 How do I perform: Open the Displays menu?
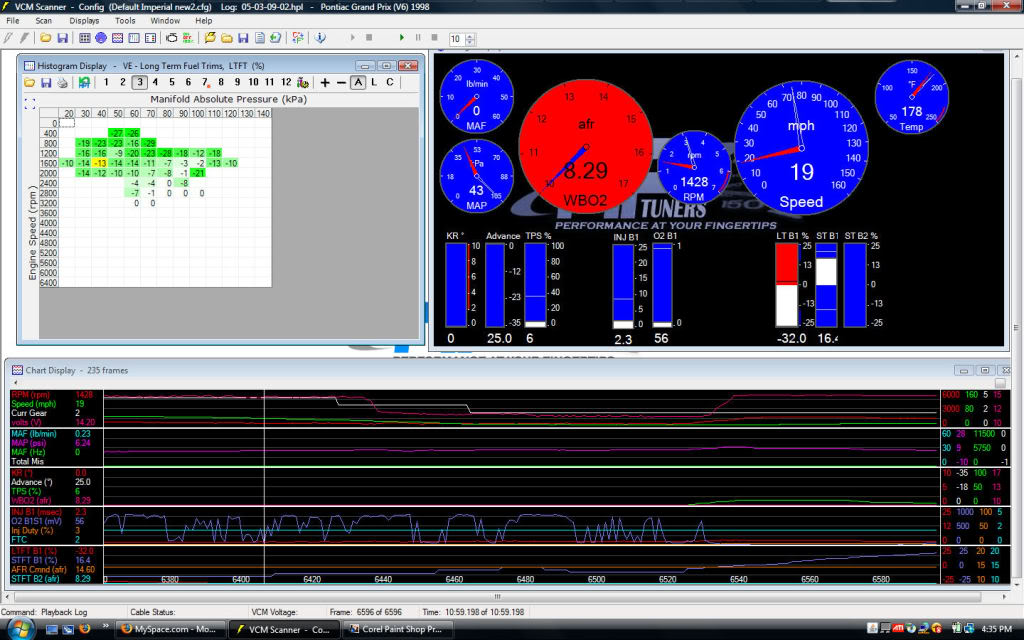click(x=84, y=21)
